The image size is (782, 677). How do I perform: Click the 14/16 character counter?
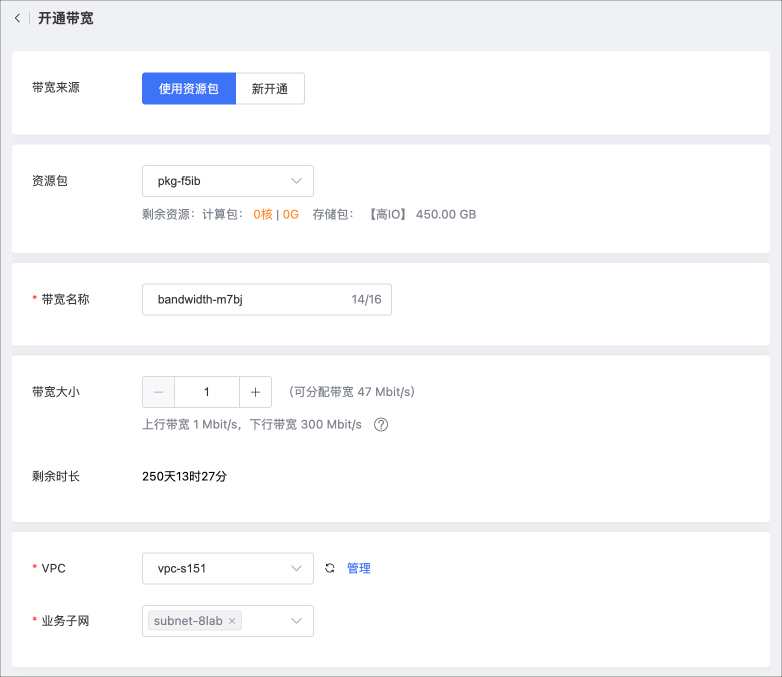[x=366, y=299]
